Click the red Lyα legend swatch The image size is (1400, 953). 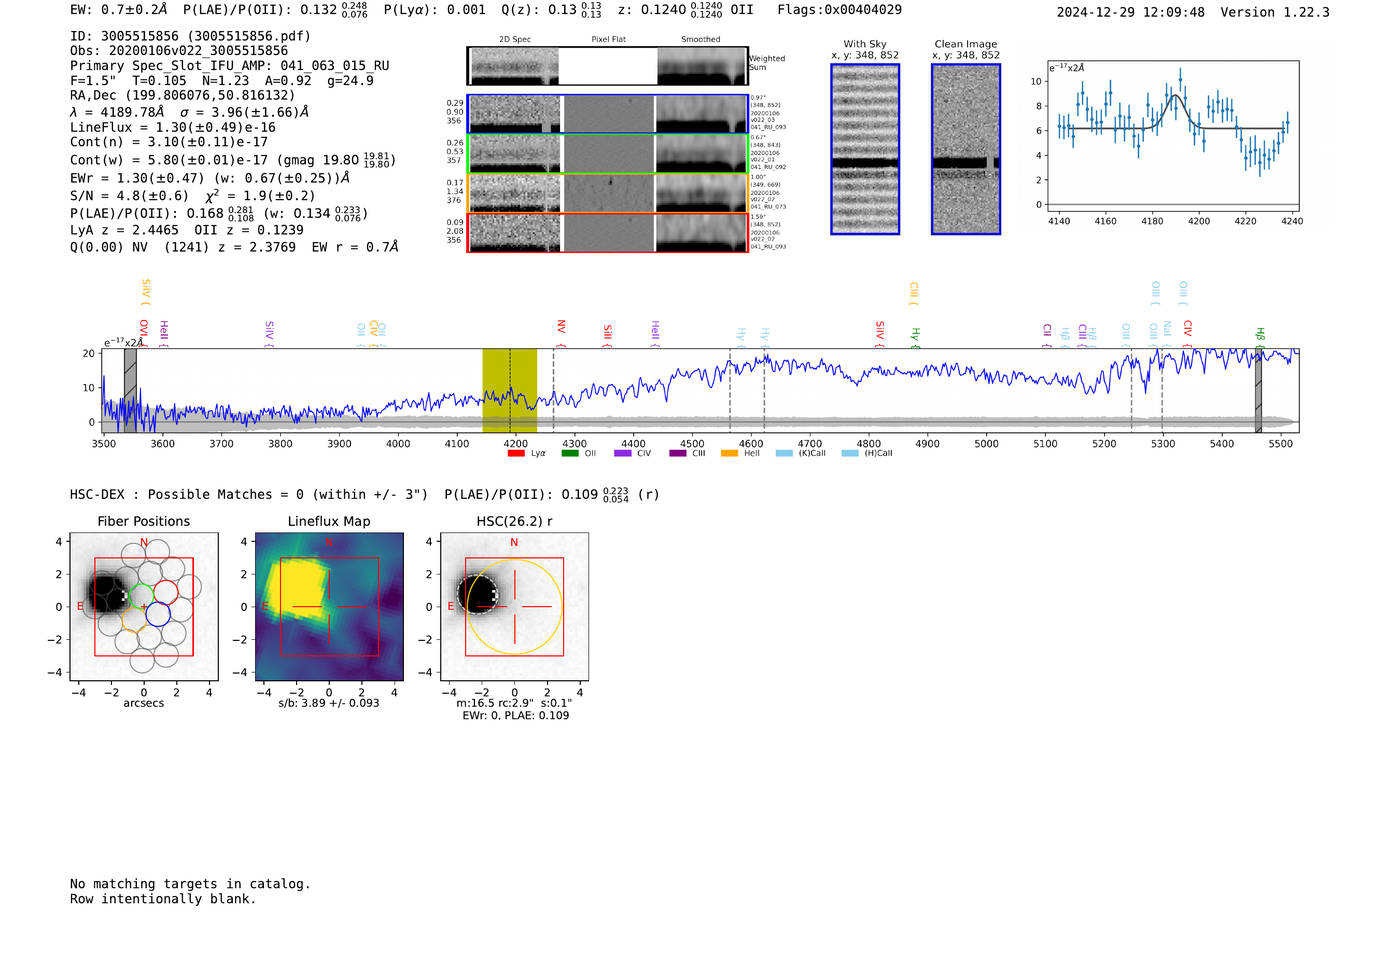pos(516,453)
